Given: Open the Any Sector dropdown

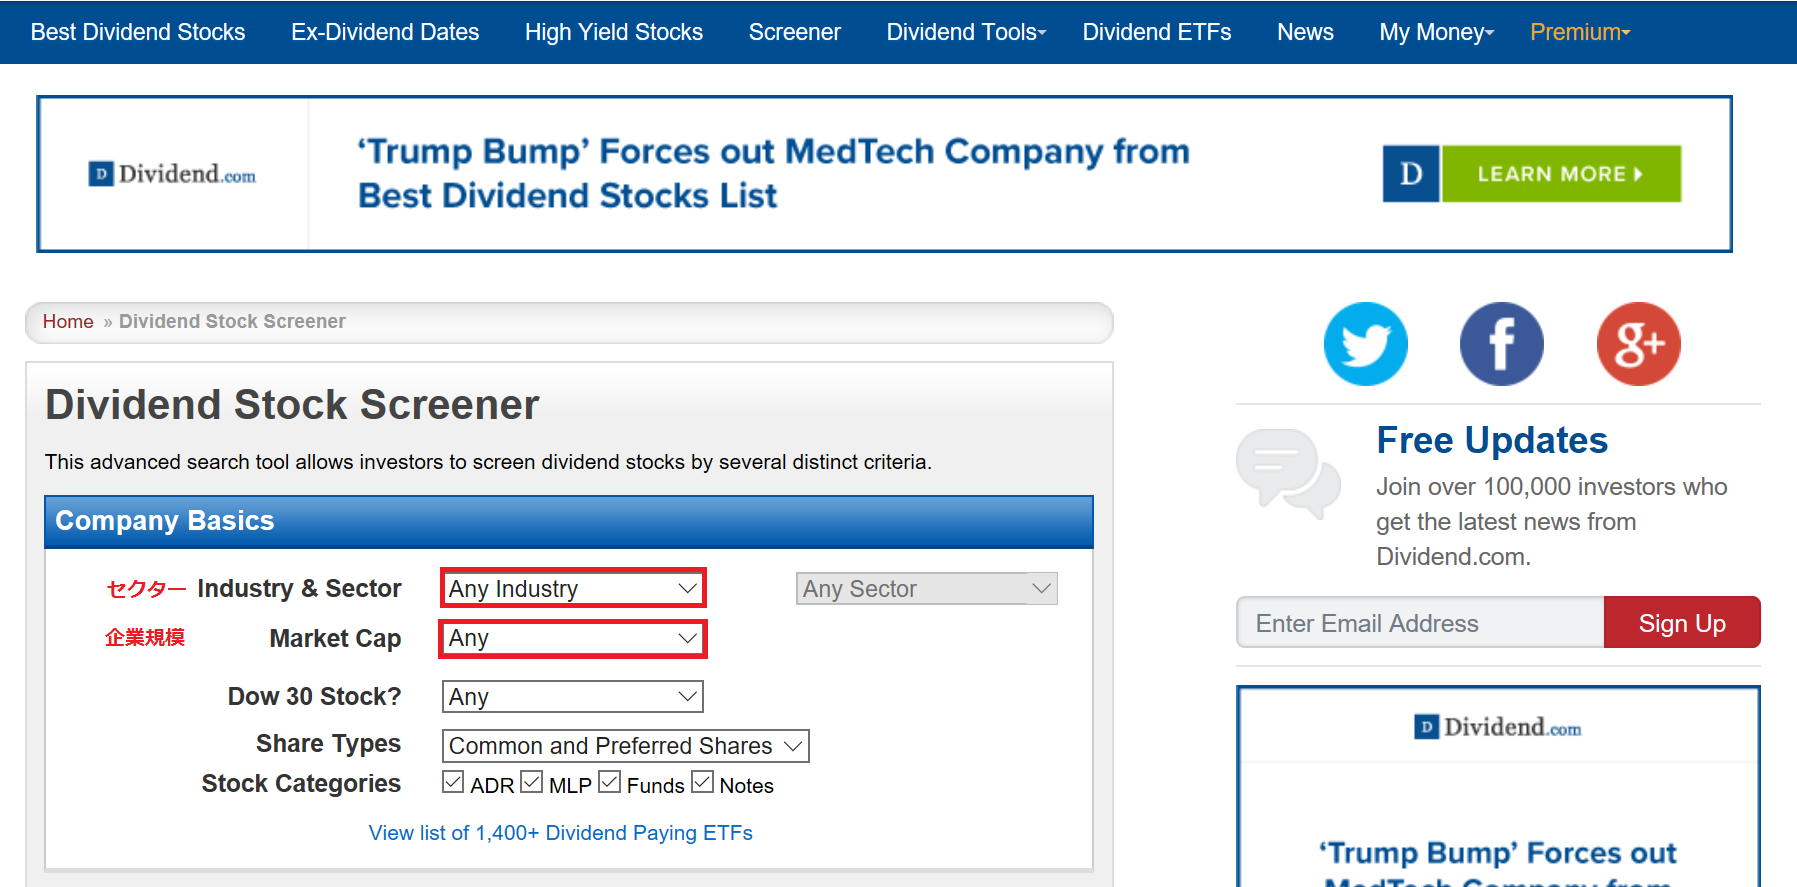Looking at the screenshot, I should point(926,589).
